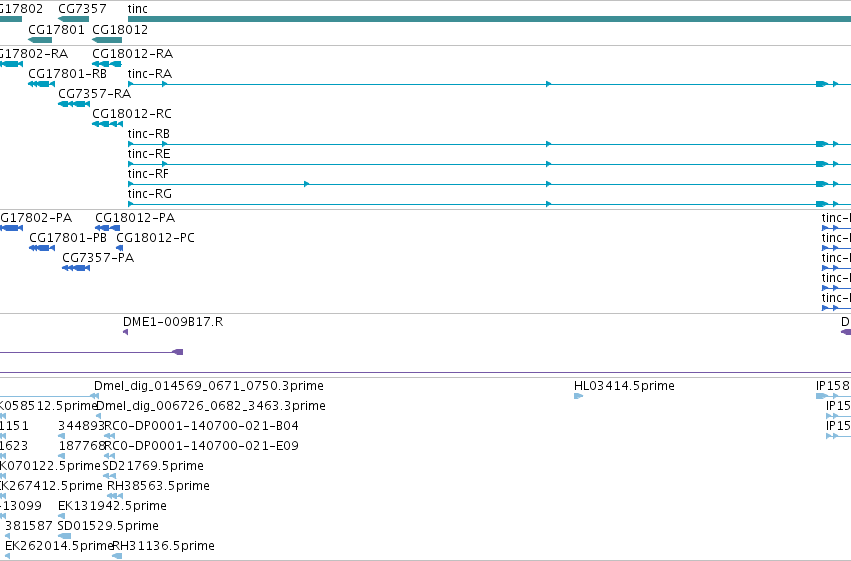The height and width of the screenshot is (561, 851).
Task: Select the tinc-RE transcript label
Action: coord(149,154)
